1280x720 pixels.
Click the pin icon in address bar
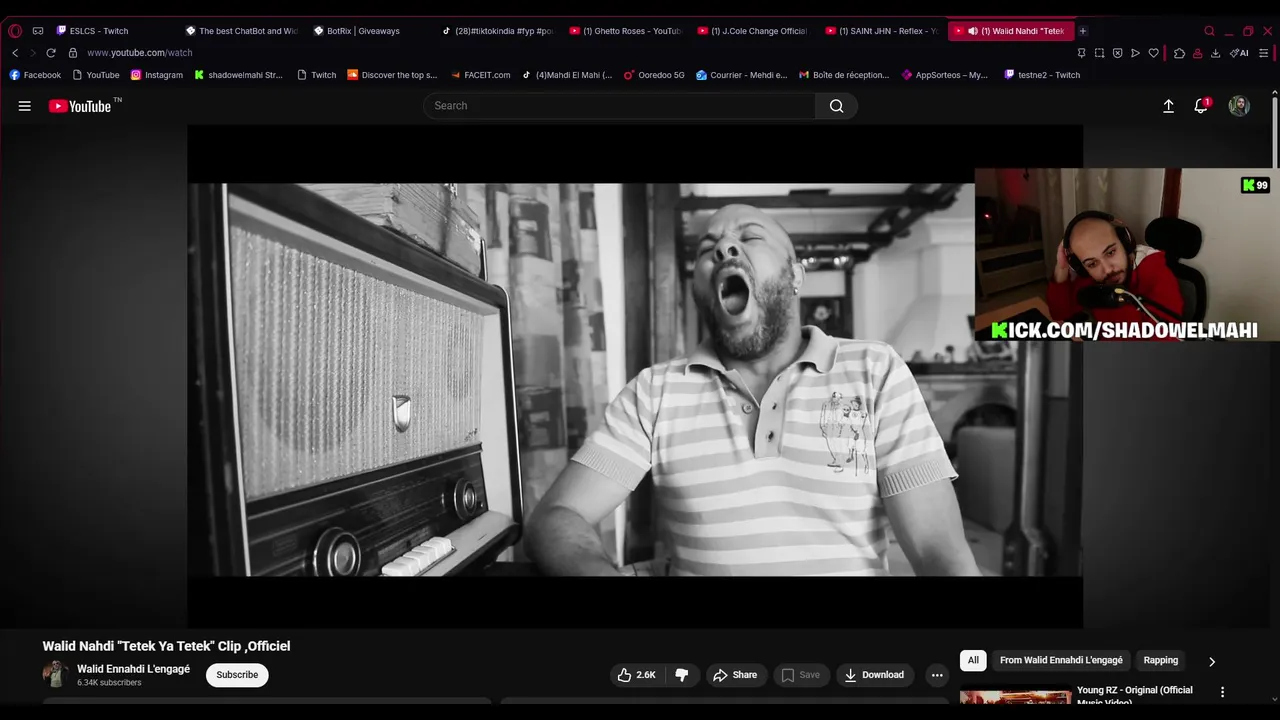click(1081, 53)
